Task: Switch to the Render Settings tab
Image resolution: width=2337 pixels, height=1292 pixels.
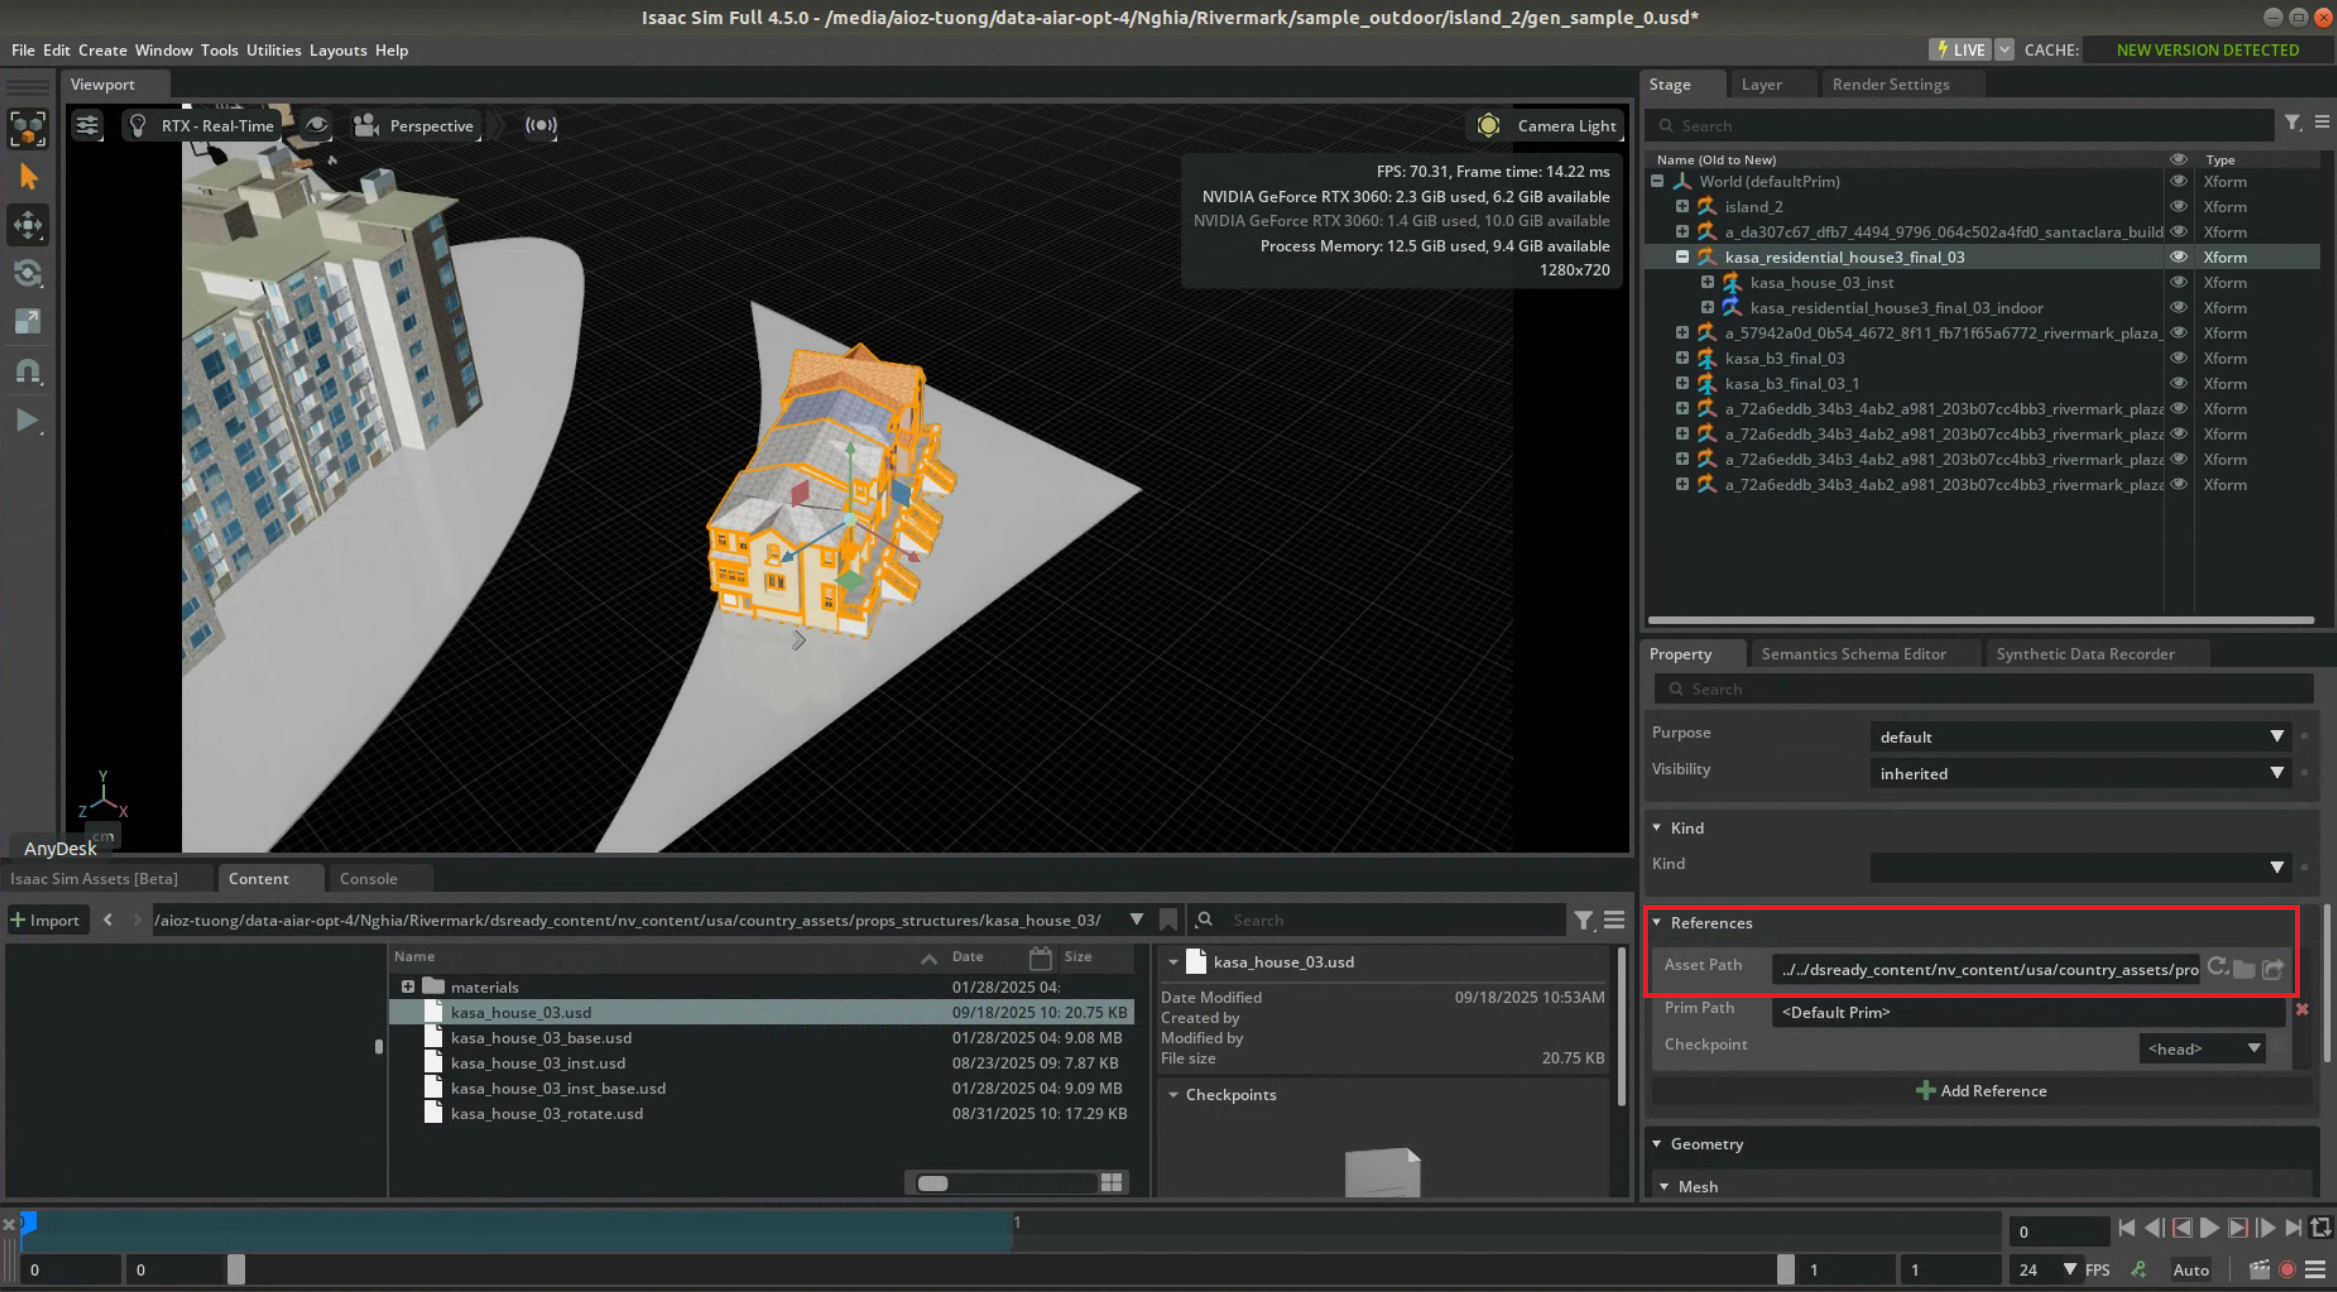Action: pyautogui.click(x=1890, y=84)
